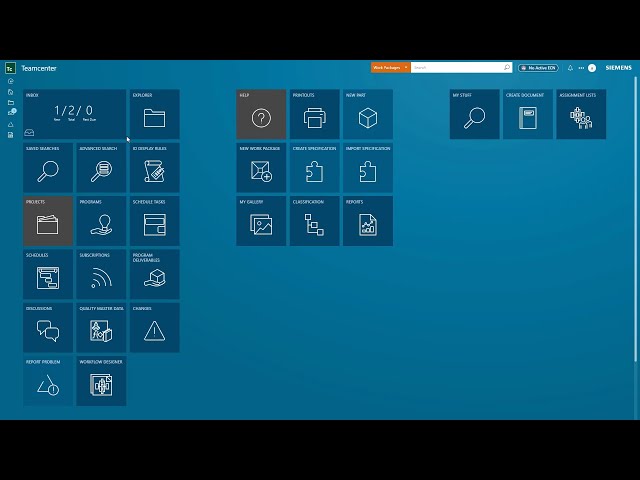
Task: Open the notifications bell
Action: point(570,68)
